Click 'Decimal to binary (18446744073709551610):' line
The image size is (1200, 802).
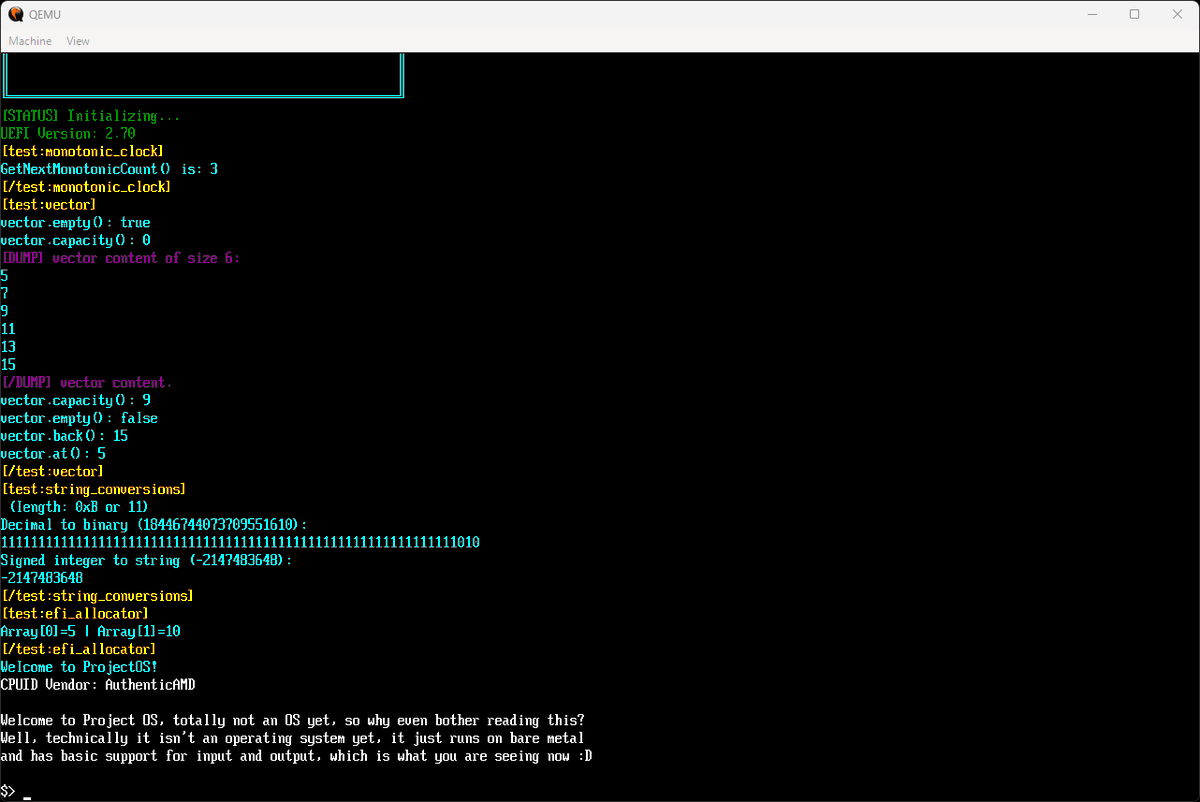(x=154, y=525)
